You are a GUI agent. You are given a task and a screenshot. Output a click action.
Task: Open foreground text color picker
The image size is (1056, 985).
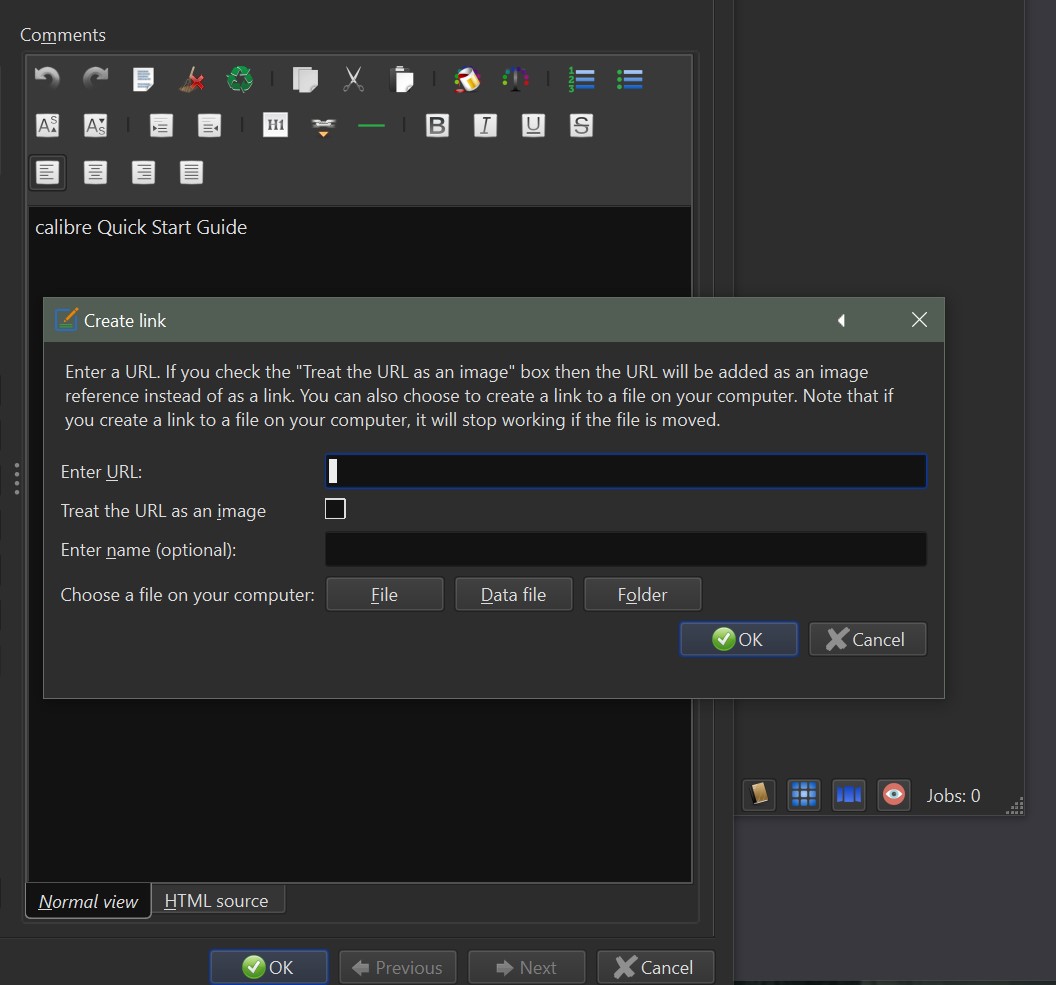click(x=515, y=79)
